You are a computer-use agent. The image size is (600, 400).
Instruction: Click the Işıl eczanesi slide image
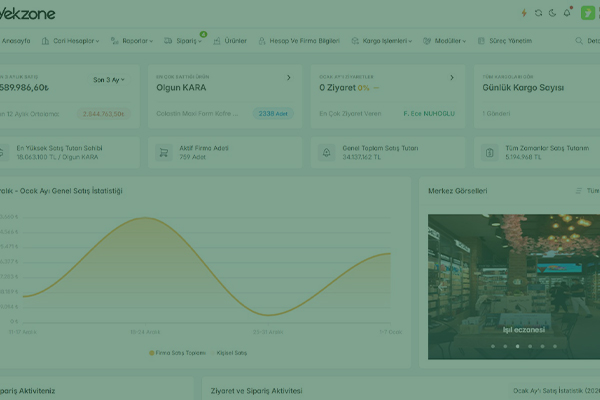pos(514,286)
